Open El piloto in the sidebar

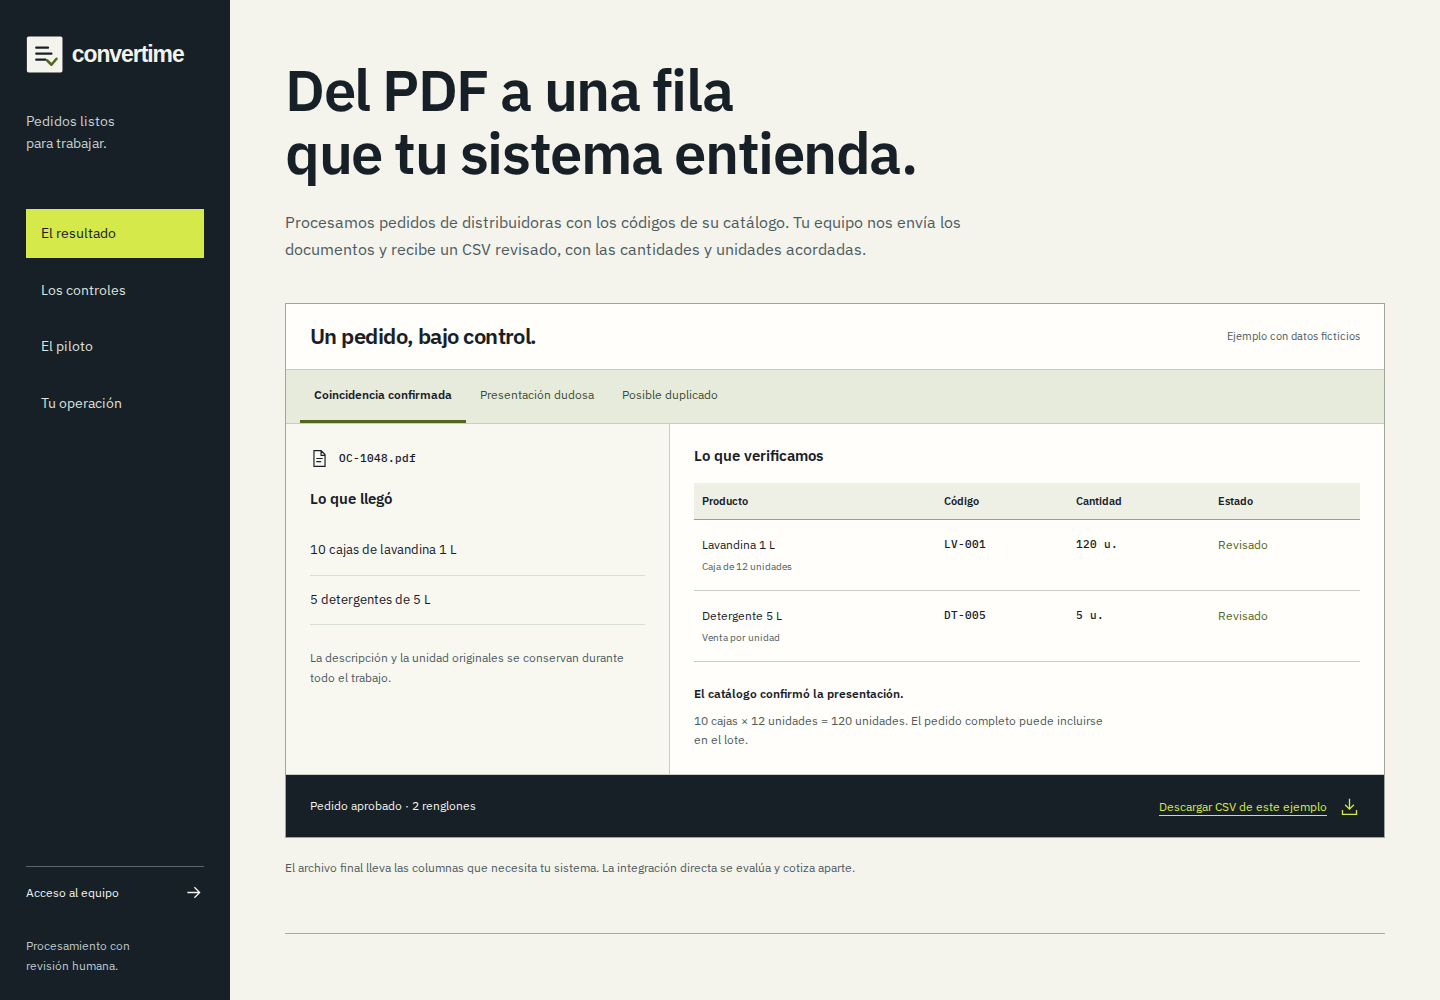pos(115,346)
